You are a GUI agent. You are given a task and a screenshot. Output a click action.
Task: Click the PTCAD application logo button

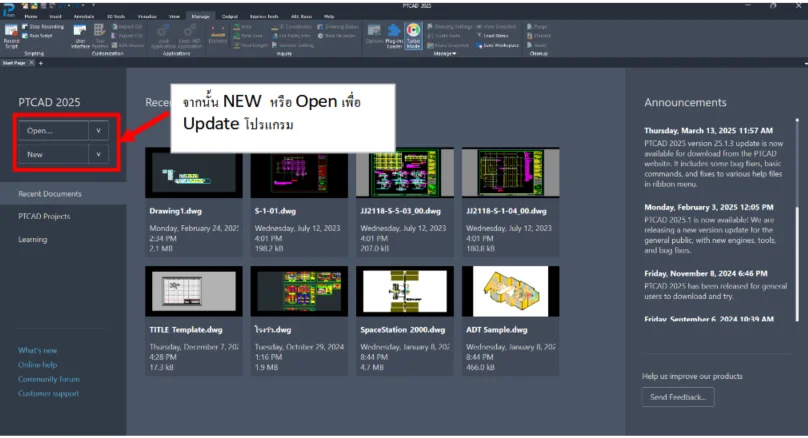(x=9, y=10)
